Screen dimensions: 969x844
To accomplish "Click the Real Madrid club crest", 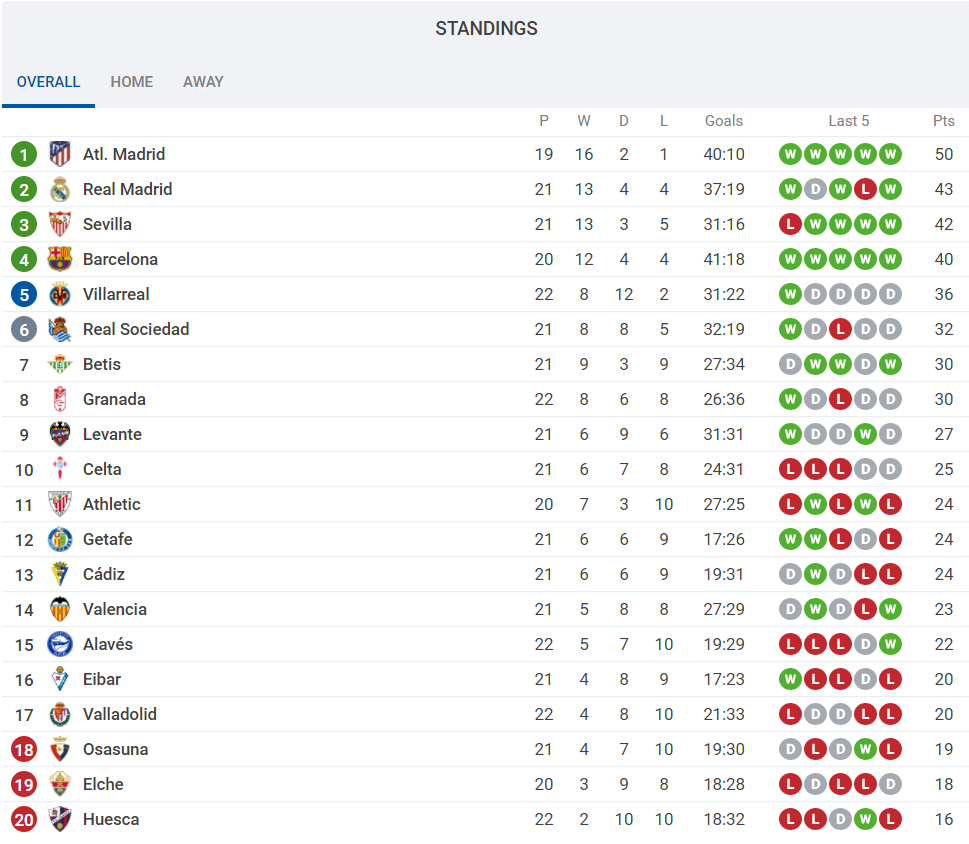I will (60, 189).
